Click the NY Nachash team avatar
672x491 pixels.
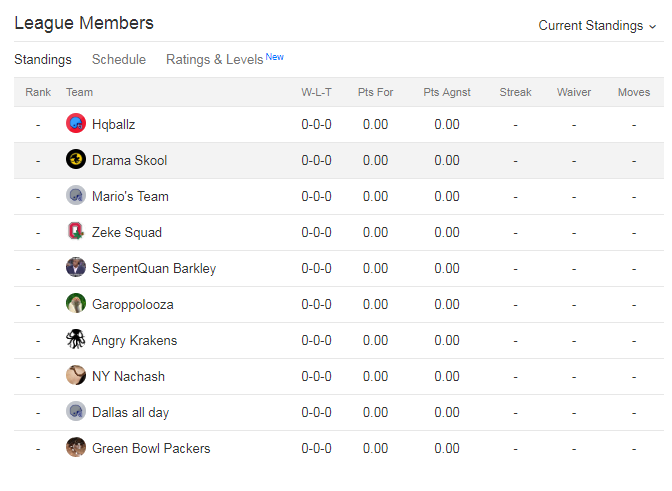point(76,375)
